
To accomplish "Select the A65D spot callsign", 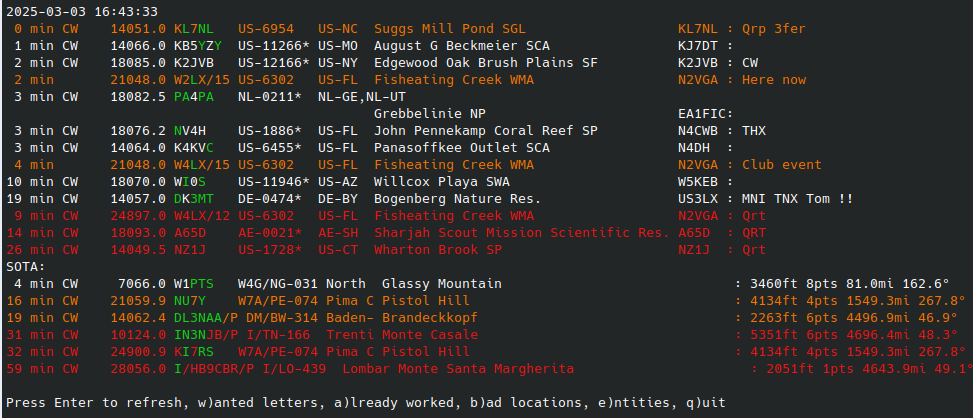I will (190, 233).
